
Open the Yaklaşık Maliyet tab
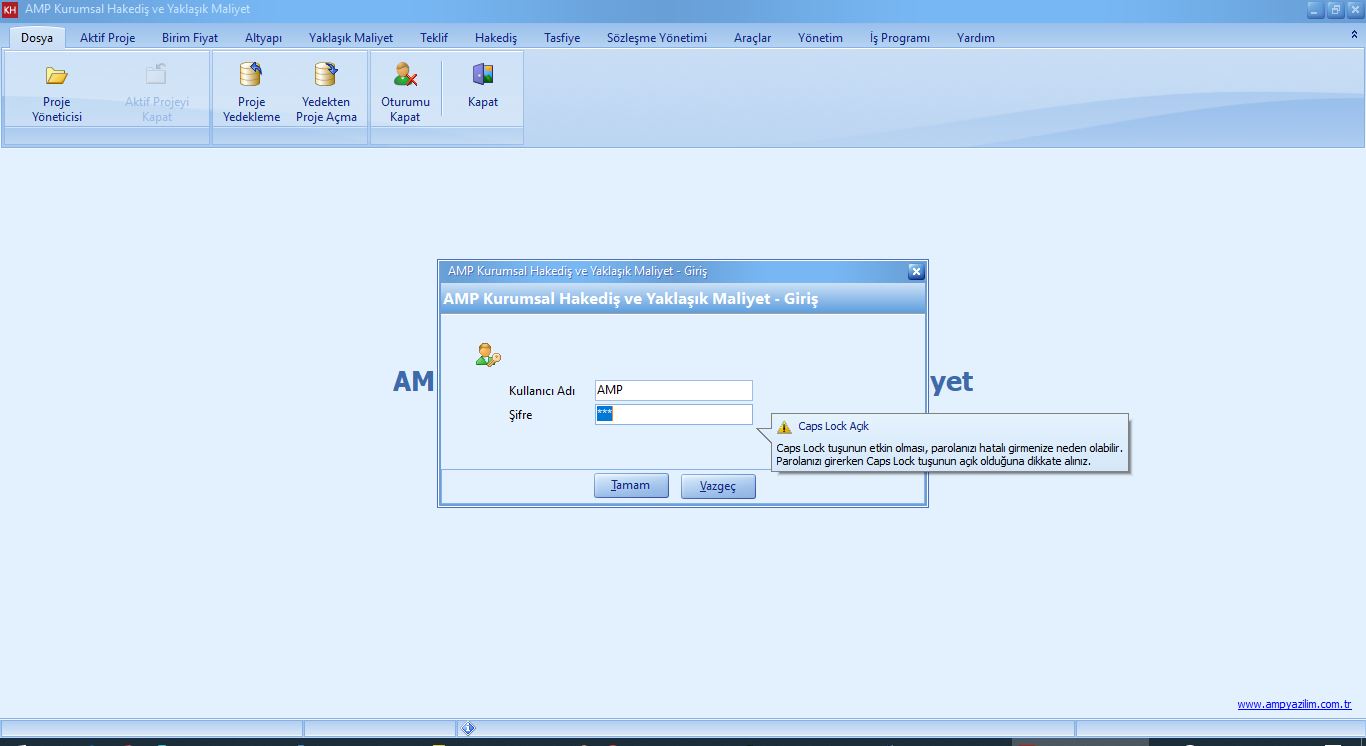pyautogui.click(x=351, y=38)
